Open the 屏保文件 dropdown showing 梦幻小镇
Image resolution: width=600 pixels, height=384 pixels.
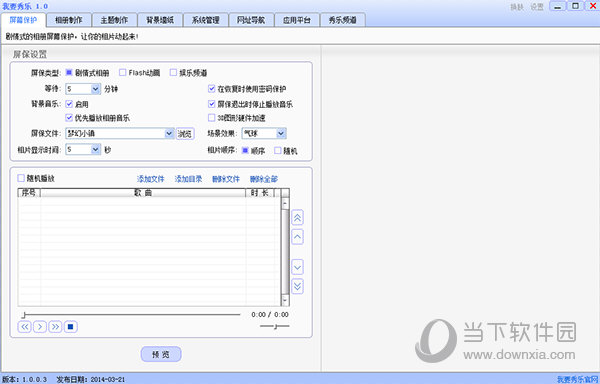(169, 133)
